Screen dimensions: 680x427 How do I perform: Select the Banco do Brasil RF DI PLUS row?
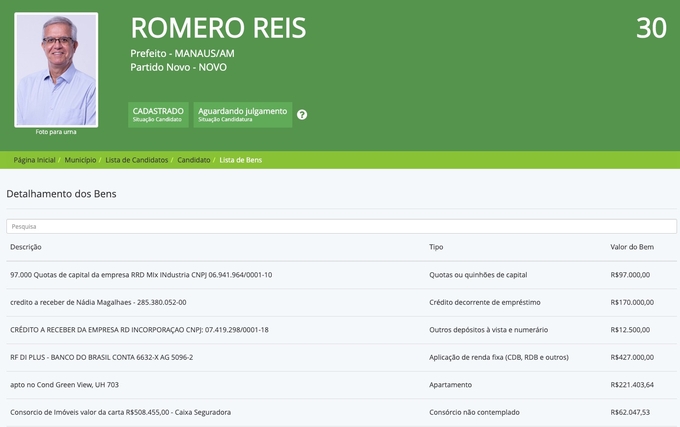pyautogui.click(x=101, y=357)
